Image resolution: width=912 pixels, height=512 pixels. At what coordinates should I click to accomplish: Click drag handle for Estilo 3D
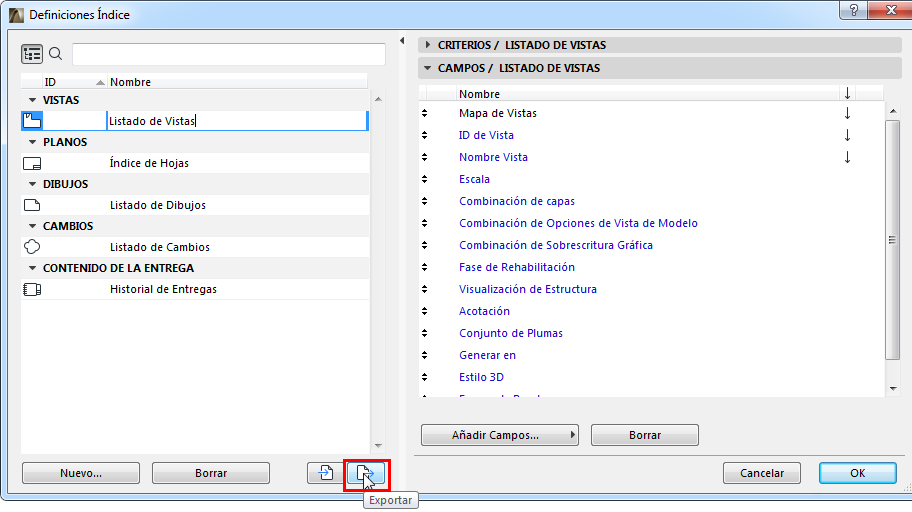425,377
